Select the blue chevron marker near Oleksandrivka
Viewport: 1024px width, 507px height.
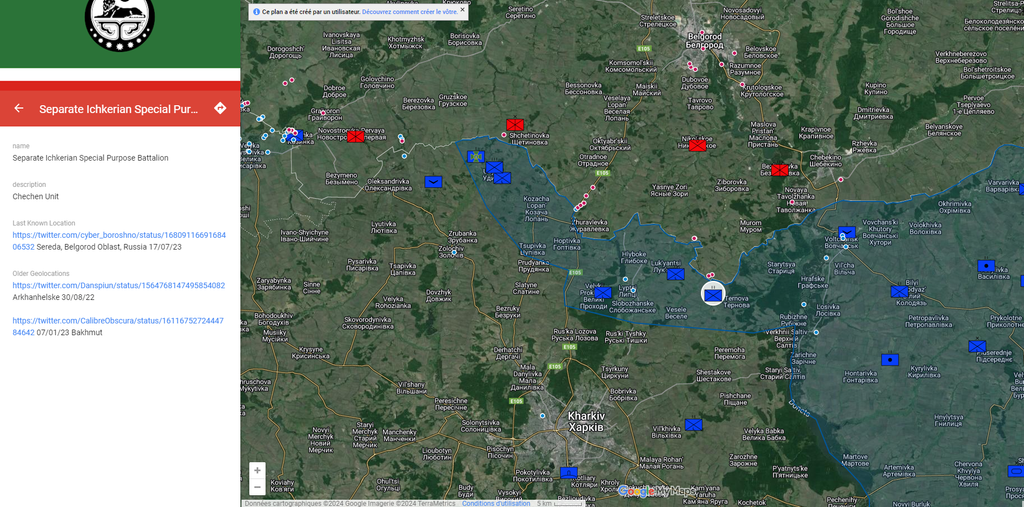click(433, 182)
